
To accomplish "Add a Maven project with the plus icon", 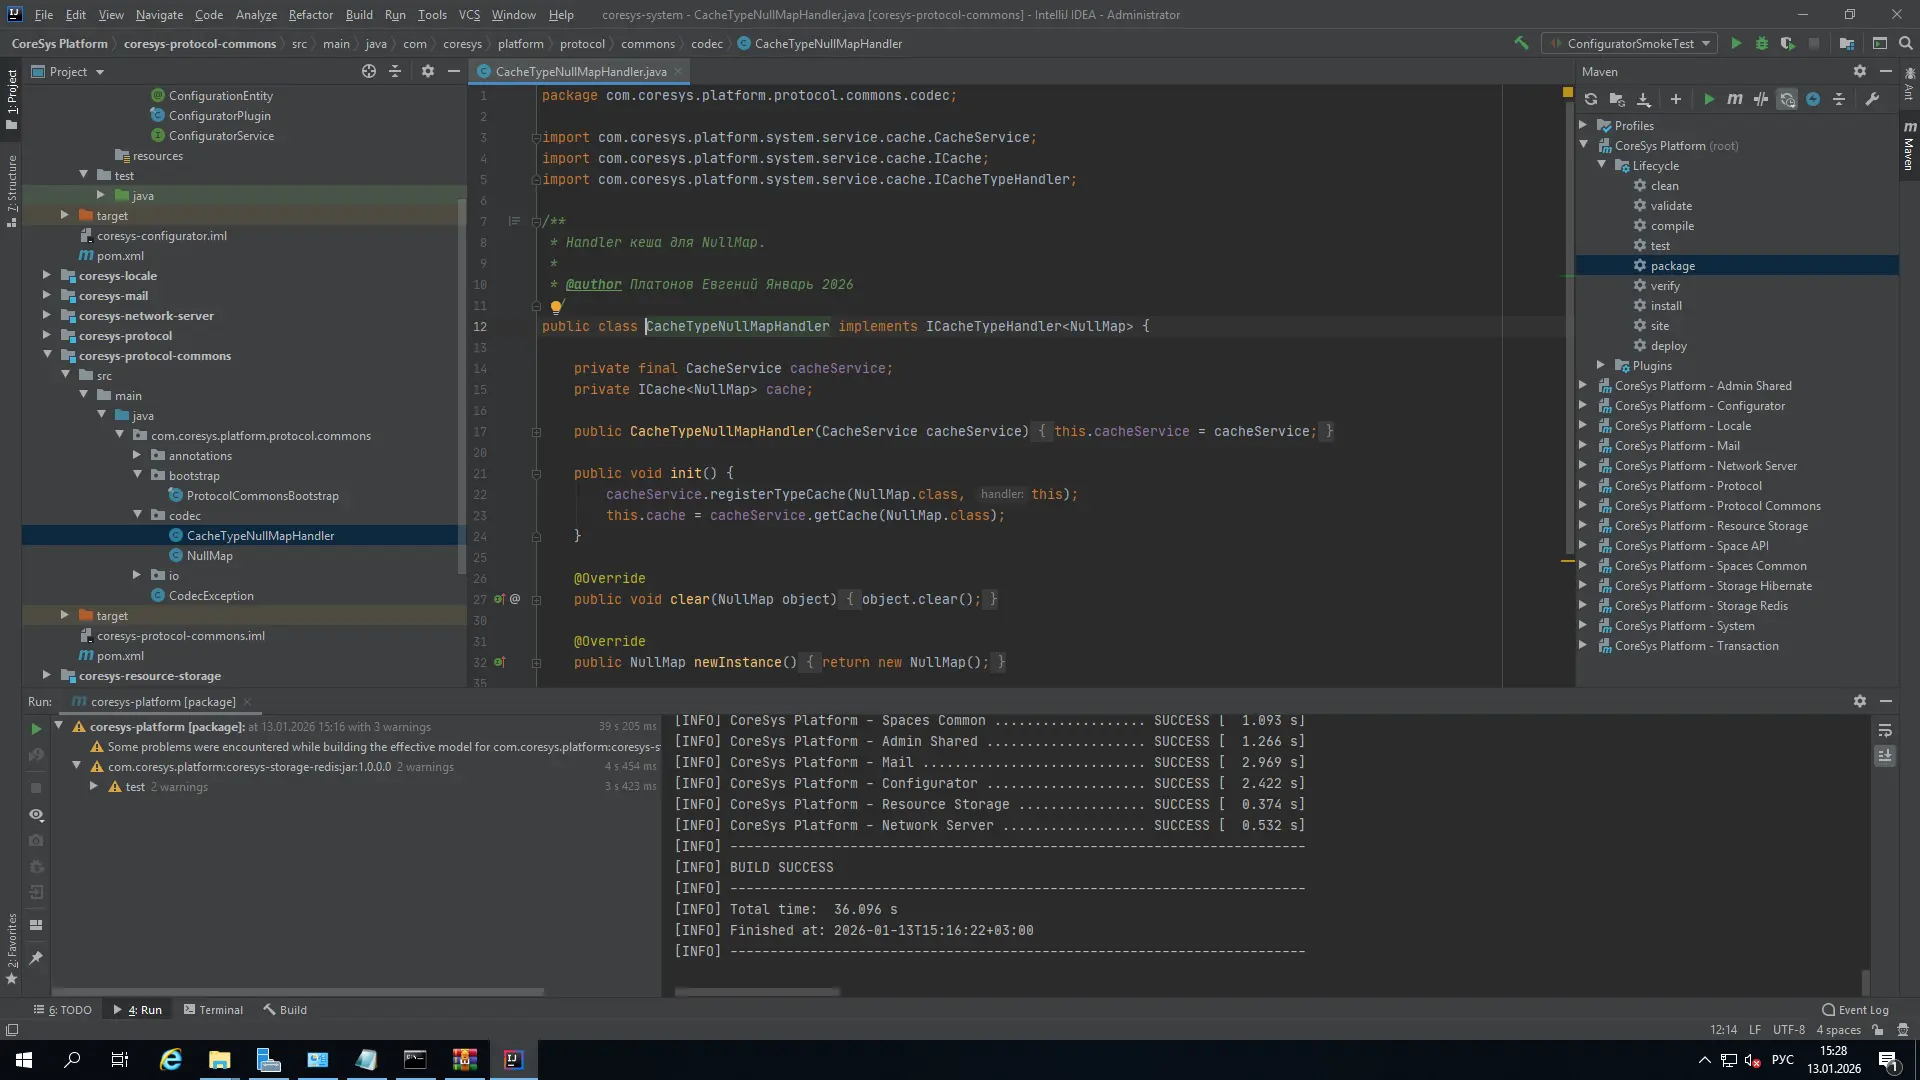I will click(x=1675, y=99).
